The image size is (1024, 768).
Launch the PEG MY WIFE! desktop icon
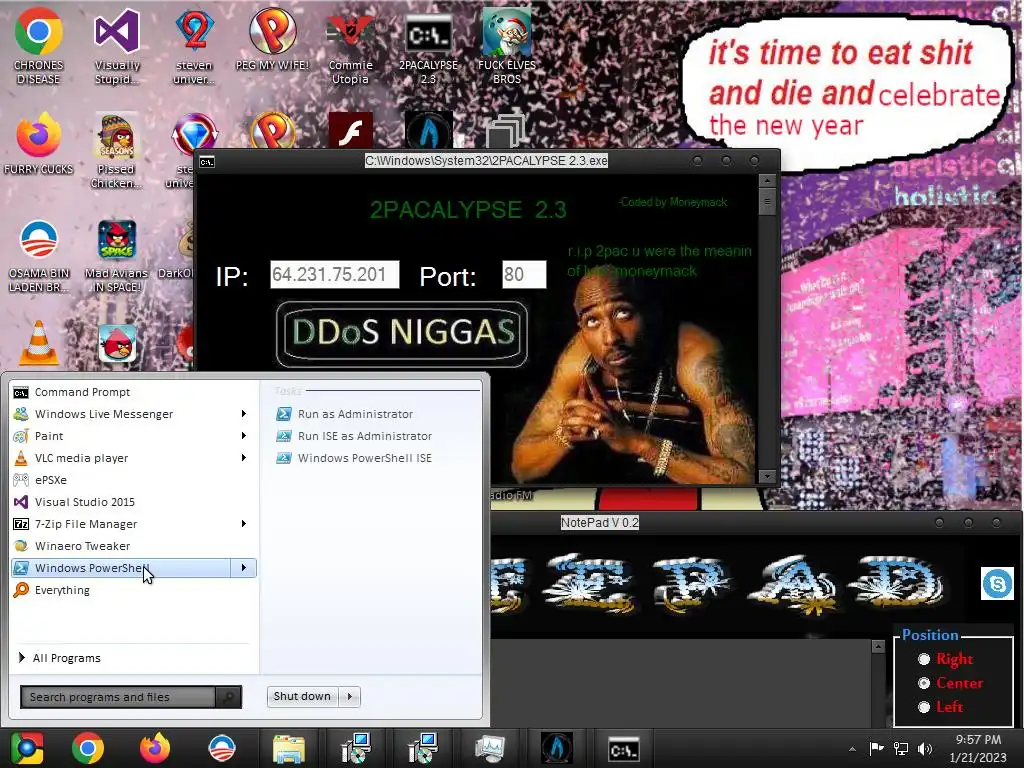272,40
